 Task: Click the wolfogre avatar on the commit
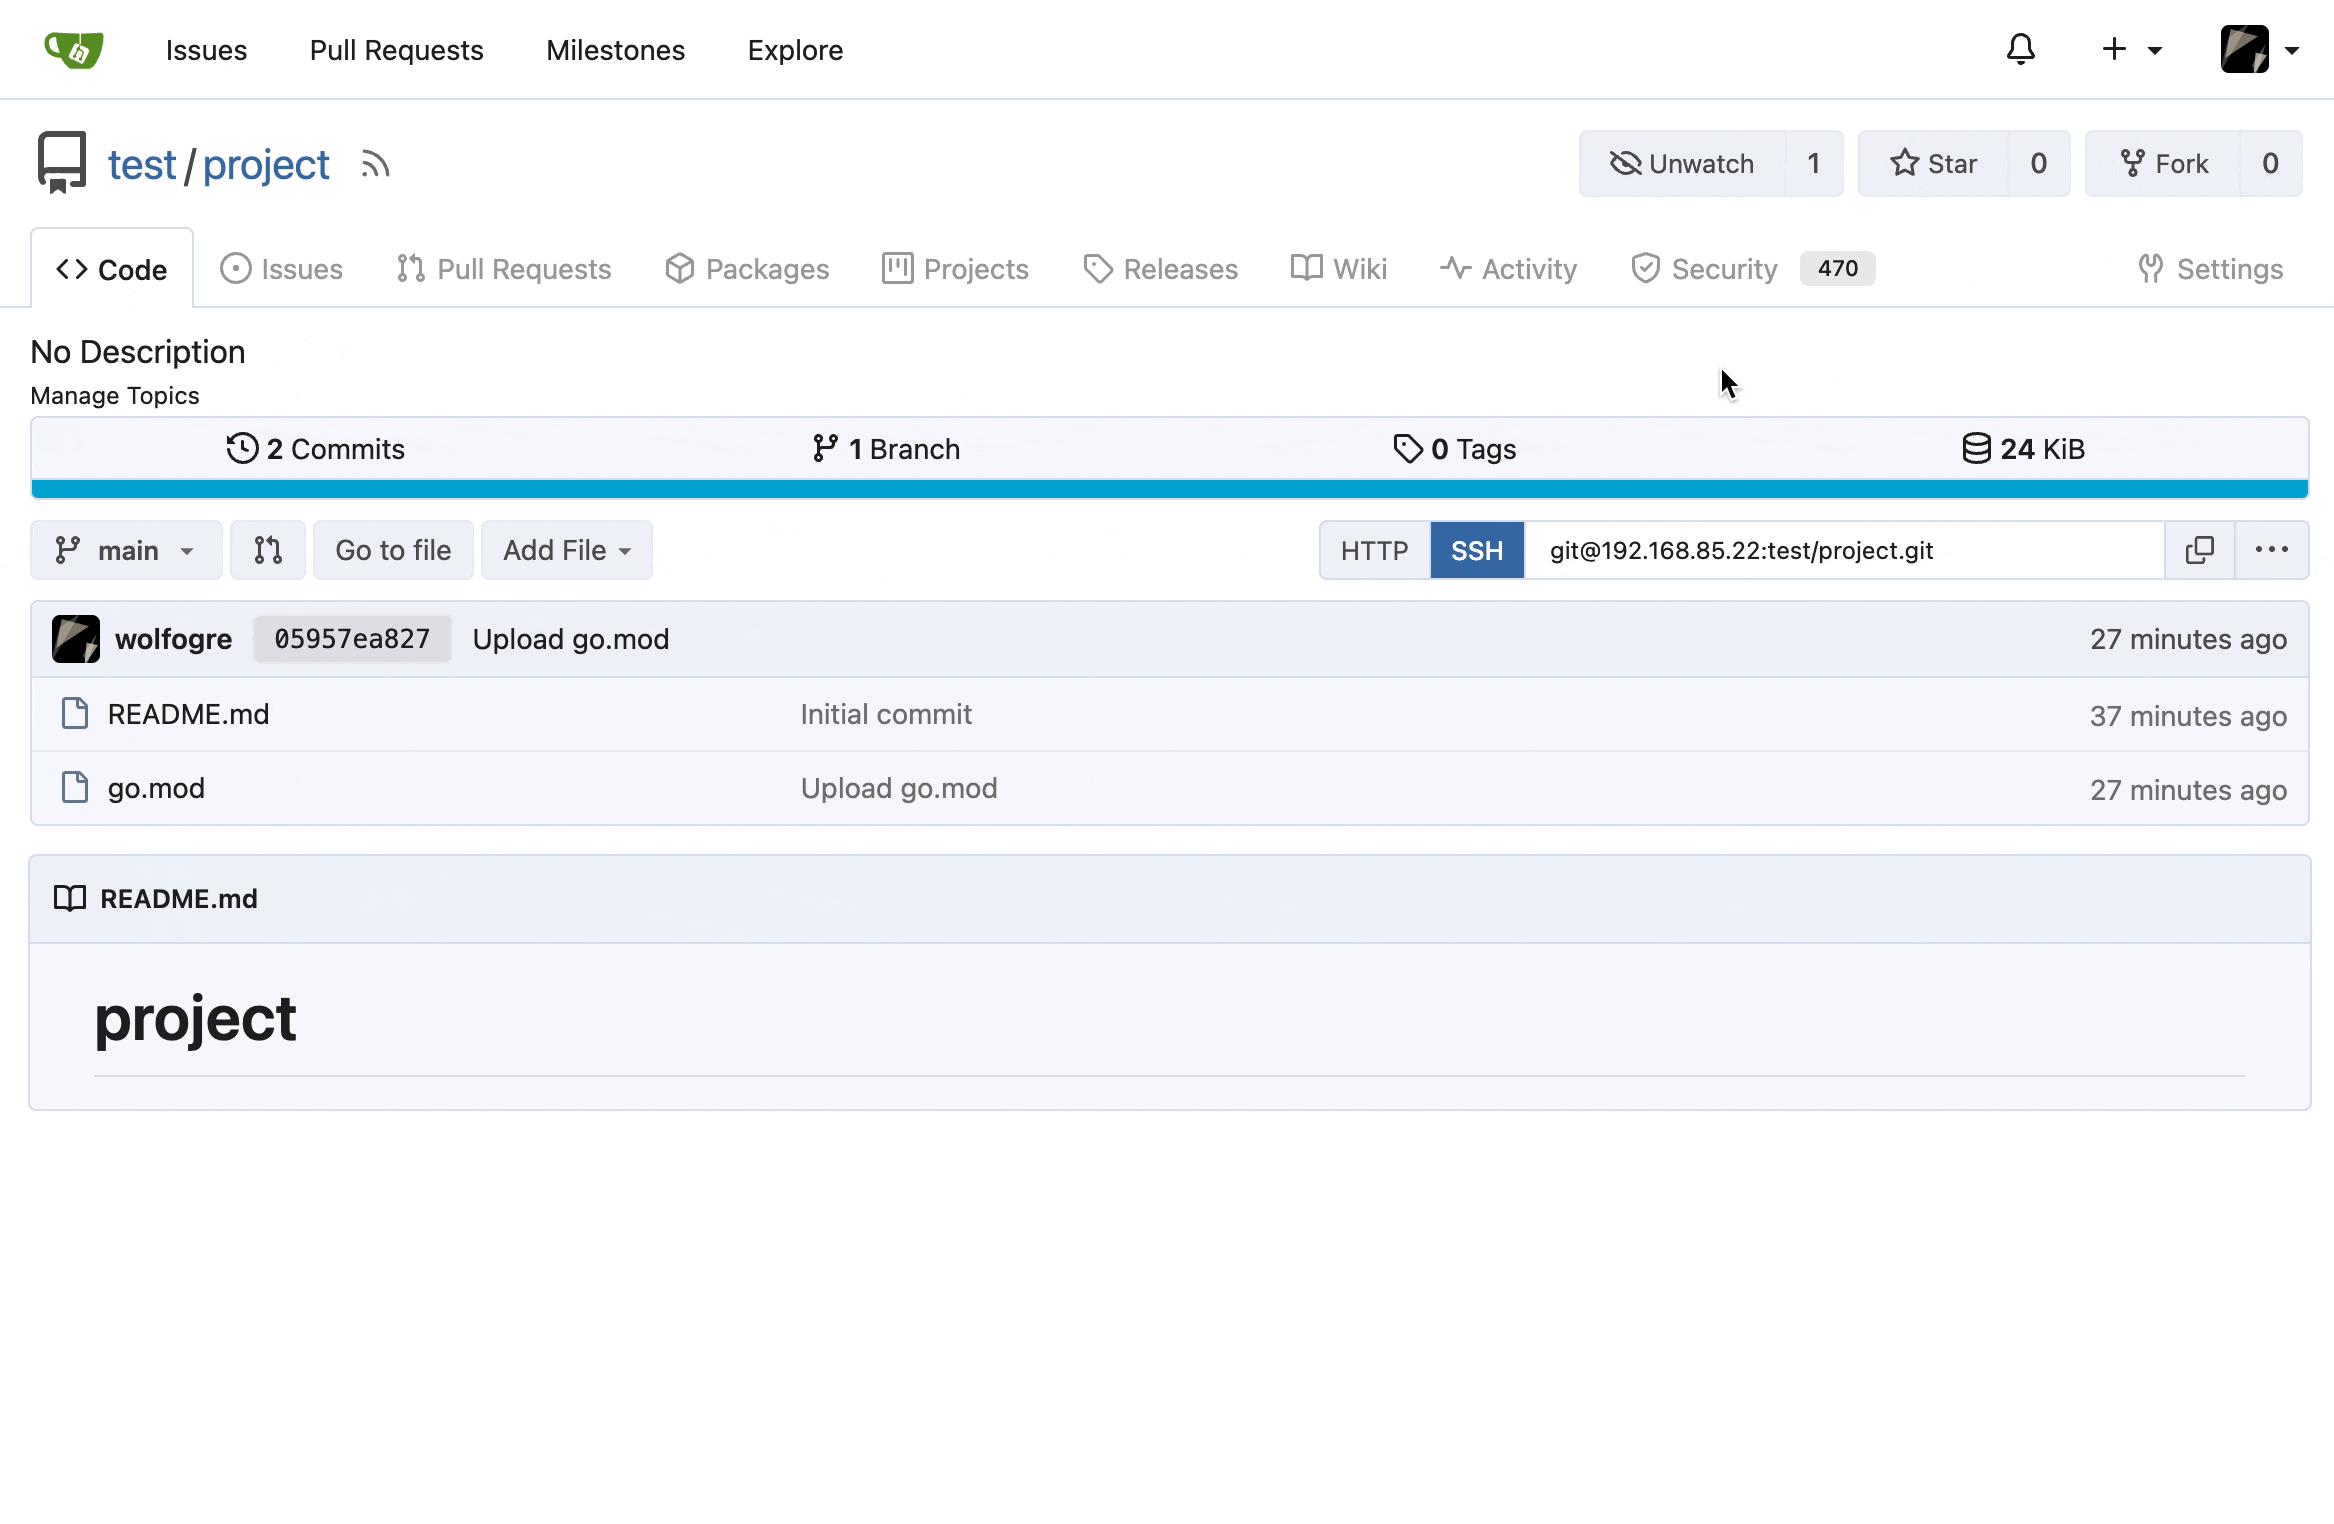pos(74,638)
